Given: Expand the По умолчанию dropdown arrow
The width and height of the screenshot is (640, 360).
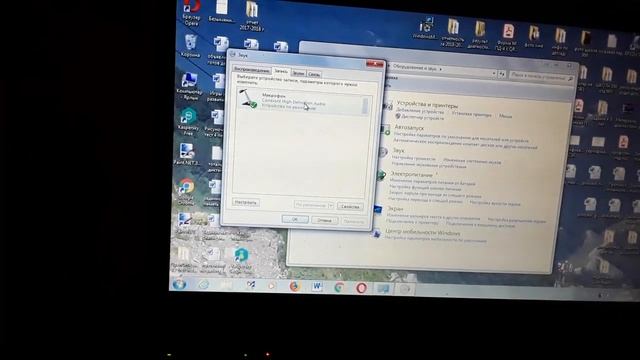Looking at the screenshot, I should click(330, 205).
